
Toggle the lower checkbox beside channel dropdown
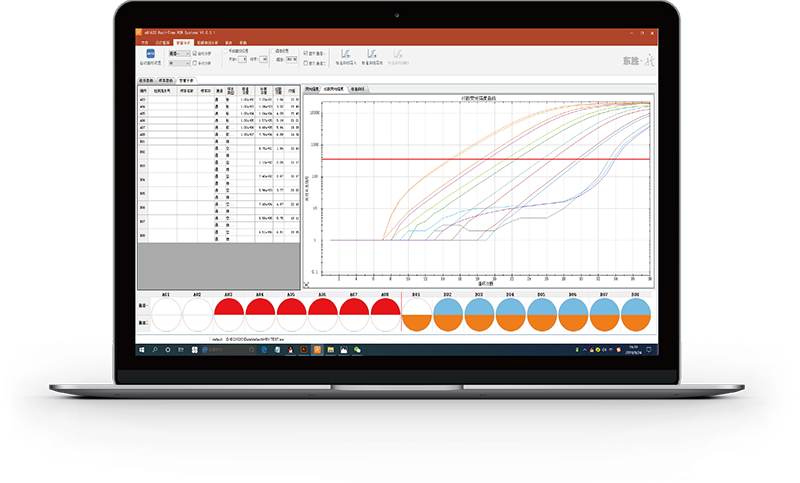[195, 64]
